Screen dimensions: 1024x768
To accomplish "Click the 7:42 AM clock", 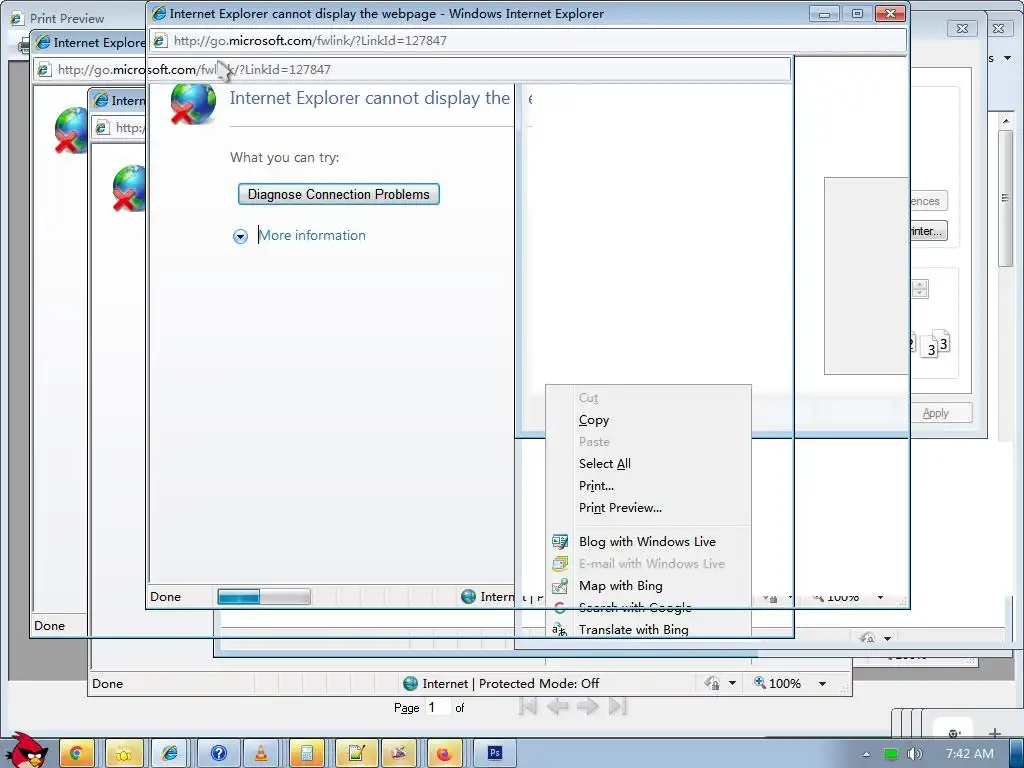I will click(x=970, y=754).
